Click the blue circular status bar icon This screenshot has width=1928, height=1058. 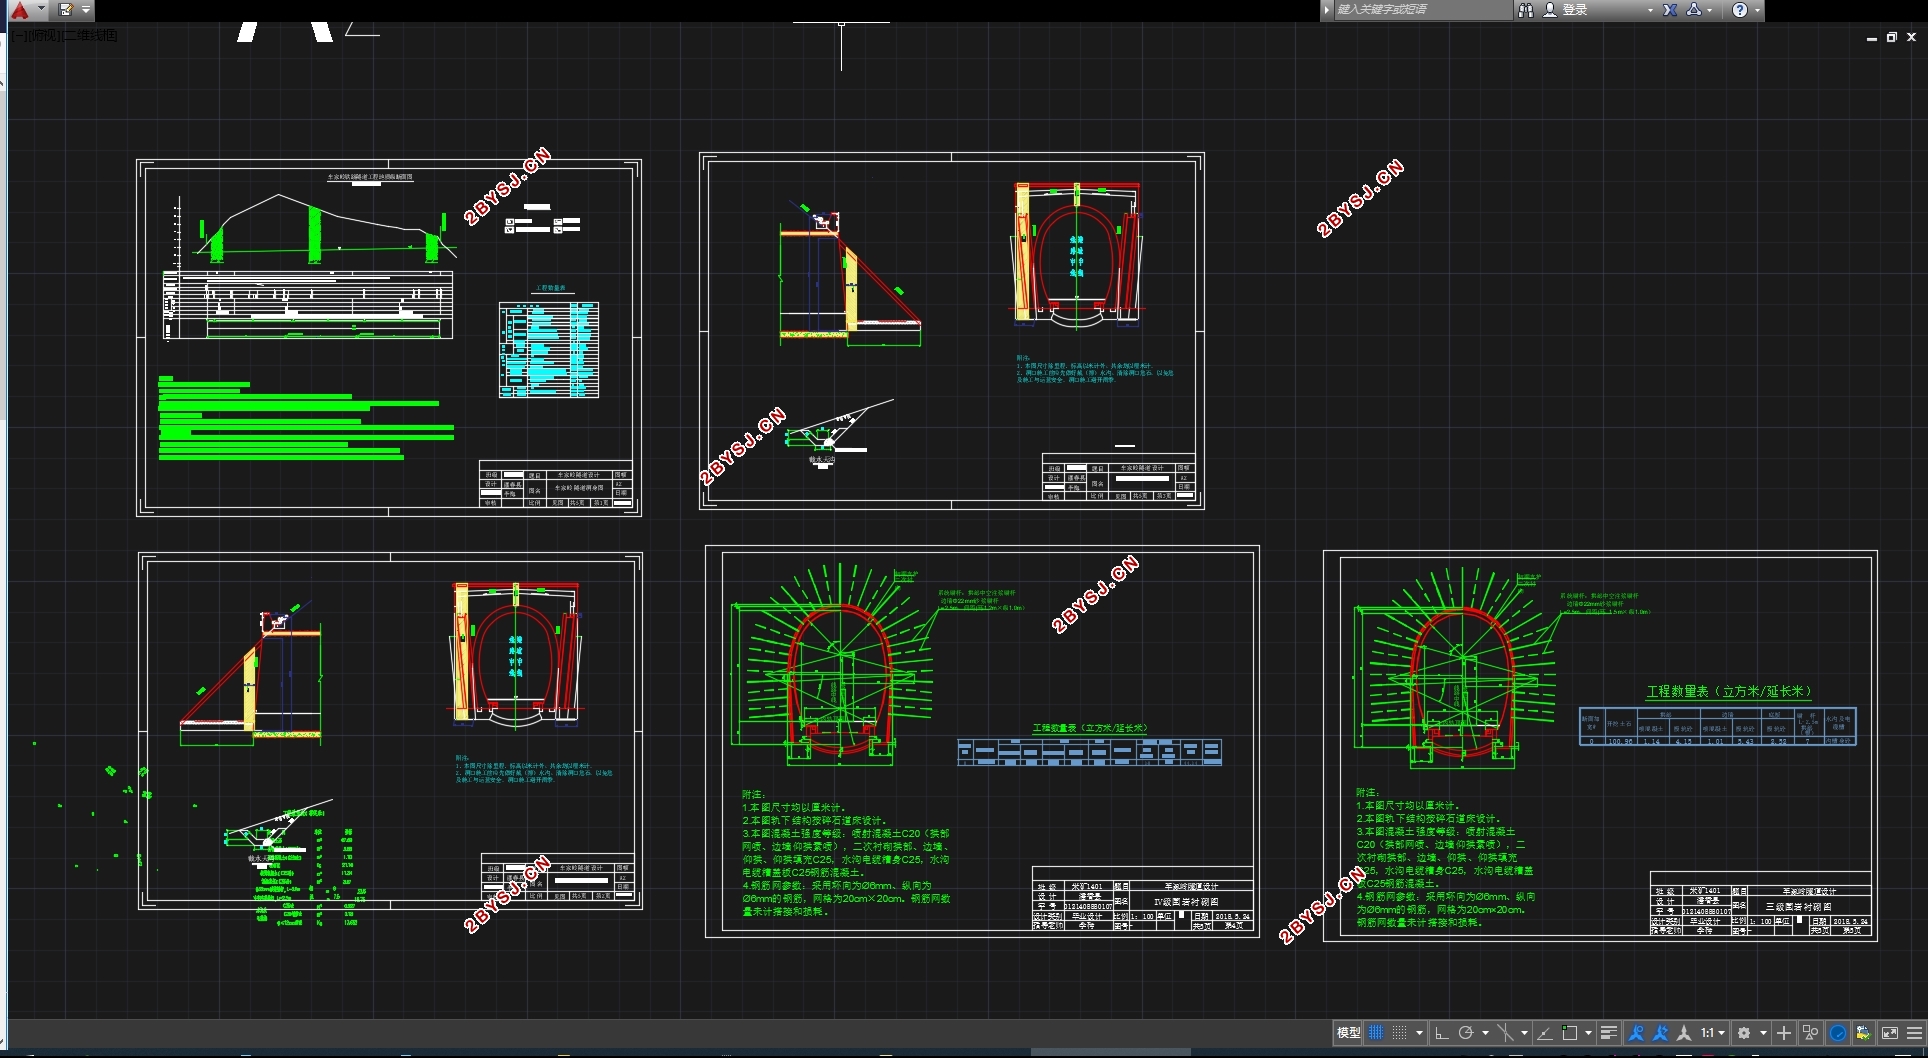1838,1033
